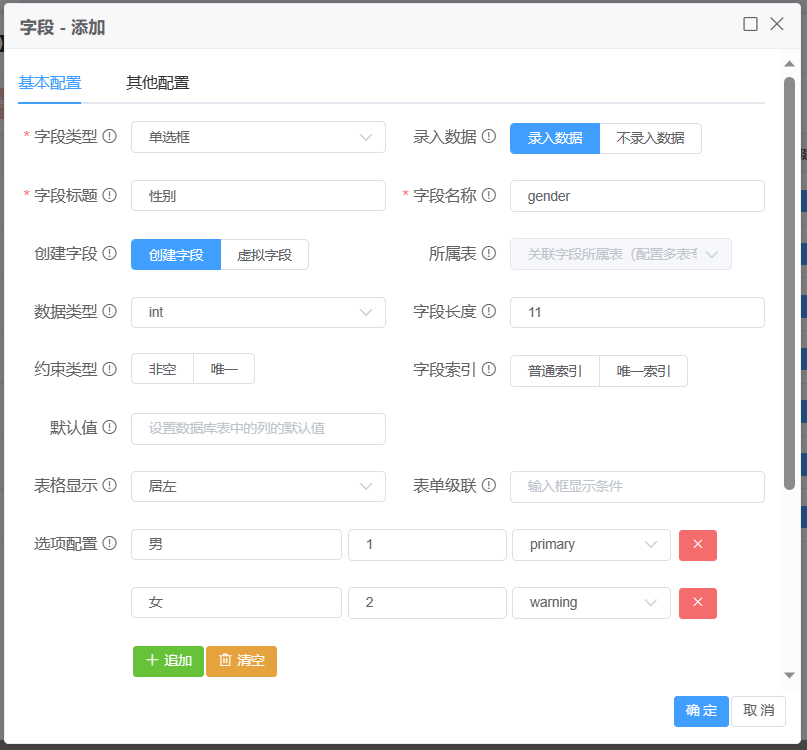
Task: Click the 默认值 input field
Action: [258, 429]
